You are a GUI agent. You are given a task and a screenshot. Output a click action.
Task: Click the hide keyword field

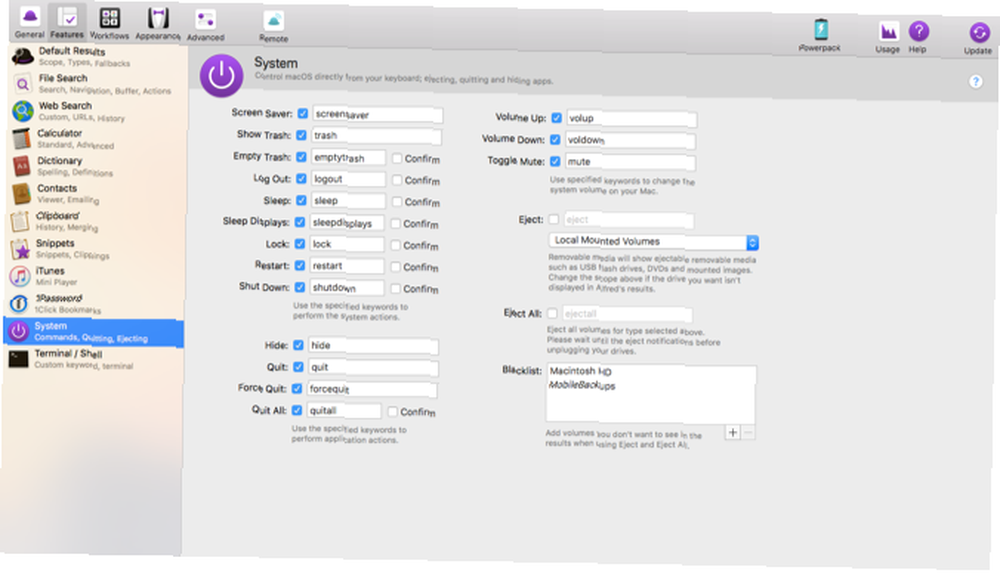[373, 346]
